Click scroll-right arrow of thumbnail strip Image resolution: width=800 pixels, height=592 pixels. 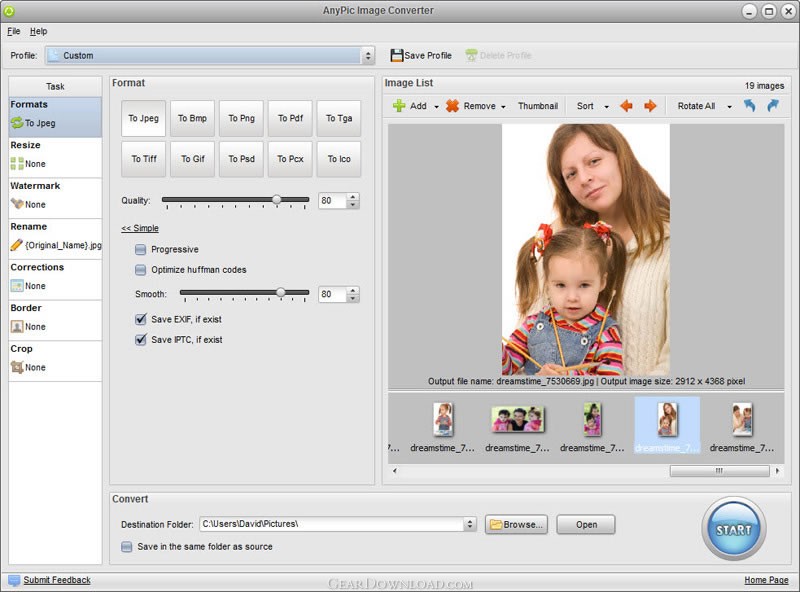click(777, 471)
